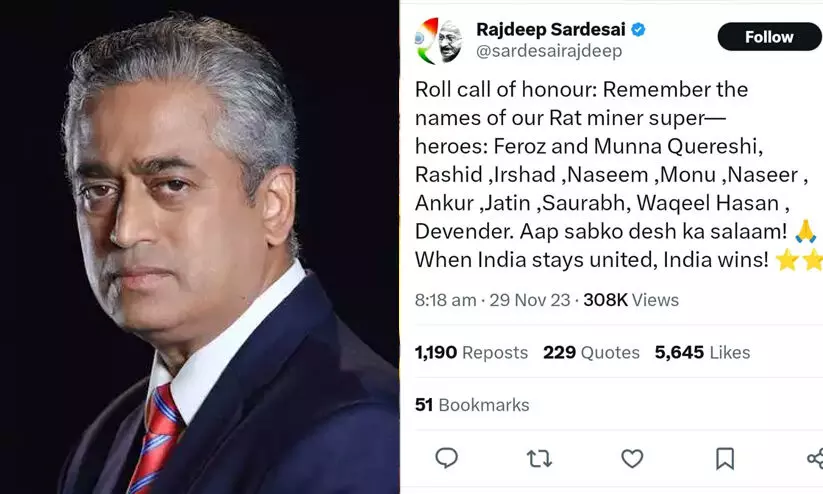View the 5,645 Likes list
Screen dimensions: 823x494
(x=702, y=352)
